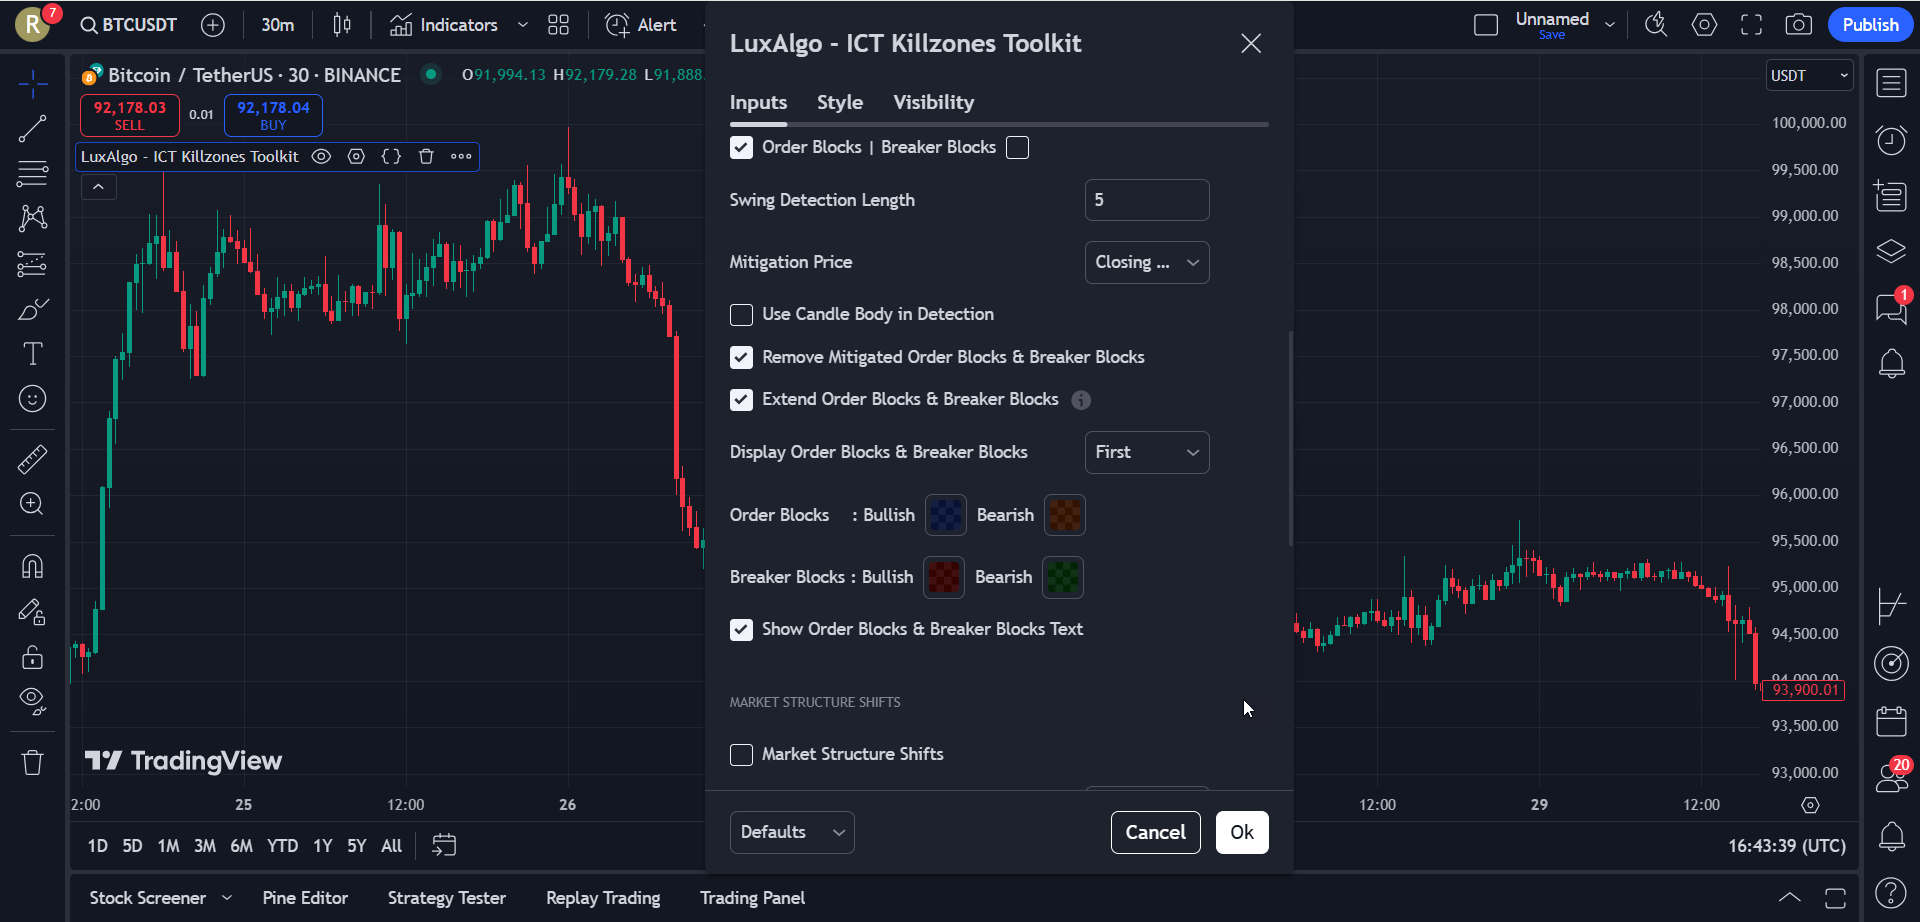Viewport: 1920px width, 922px height.
Task: Expand Stock Screener dropdown arrow
Action: (227, 898)
